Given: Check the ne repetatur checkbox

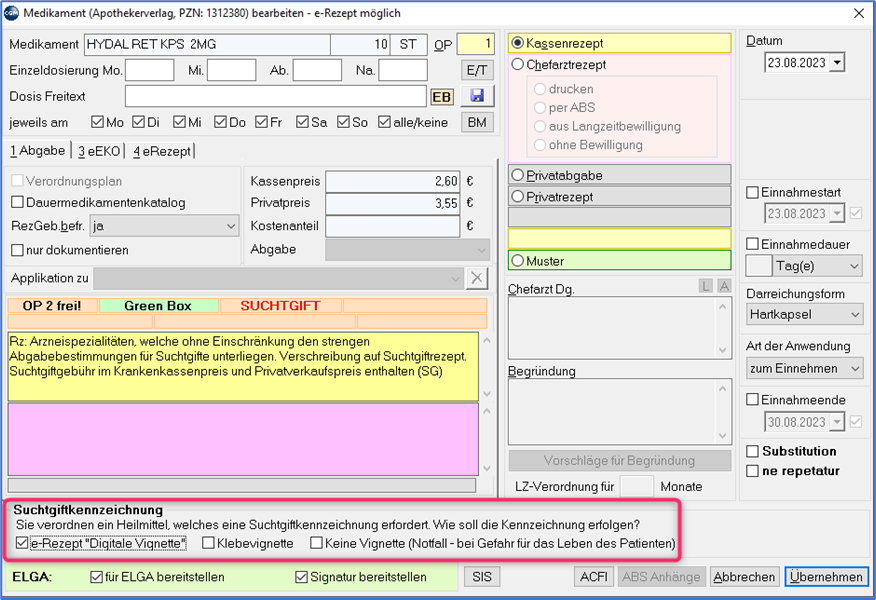Looking at the screenshot, I should (753, 471).
